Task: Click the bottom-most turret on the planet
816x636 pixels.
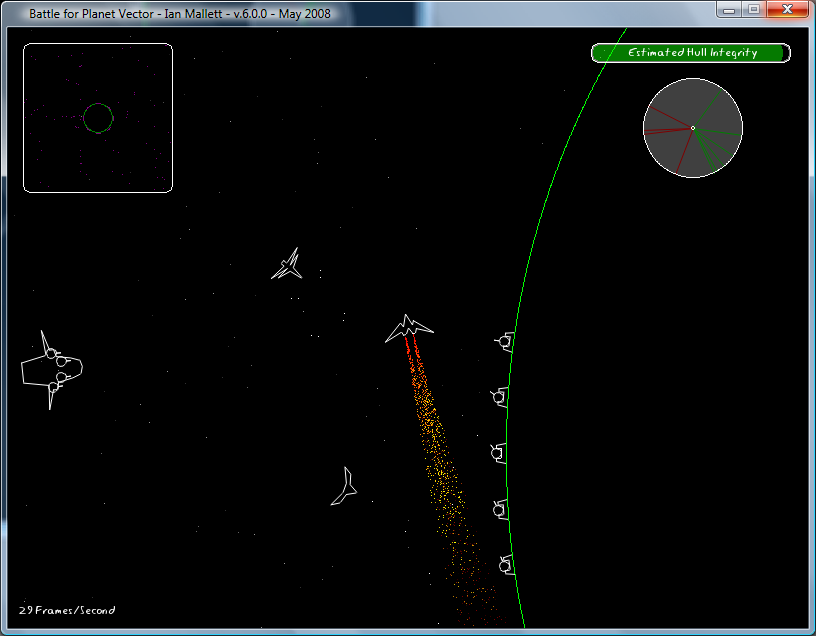Action: [506, 565]
